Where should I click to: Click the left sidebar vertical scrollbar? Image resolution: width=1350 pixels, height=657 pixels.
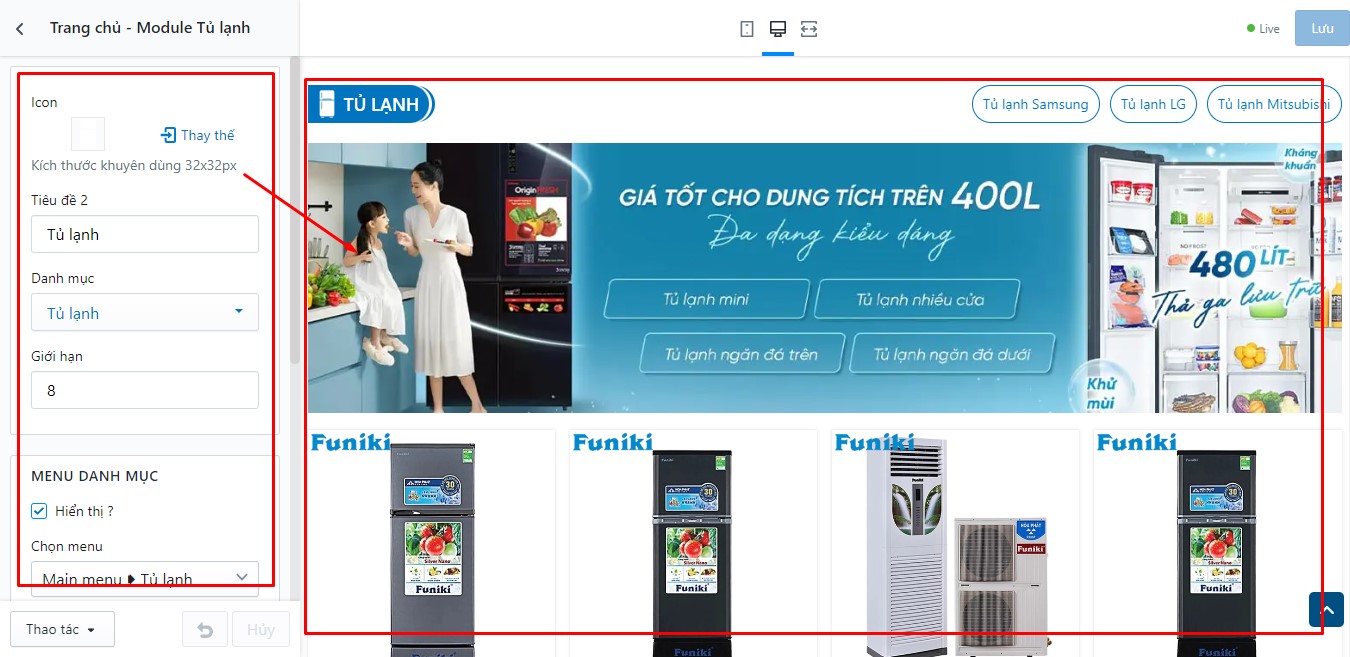(294, 210)
